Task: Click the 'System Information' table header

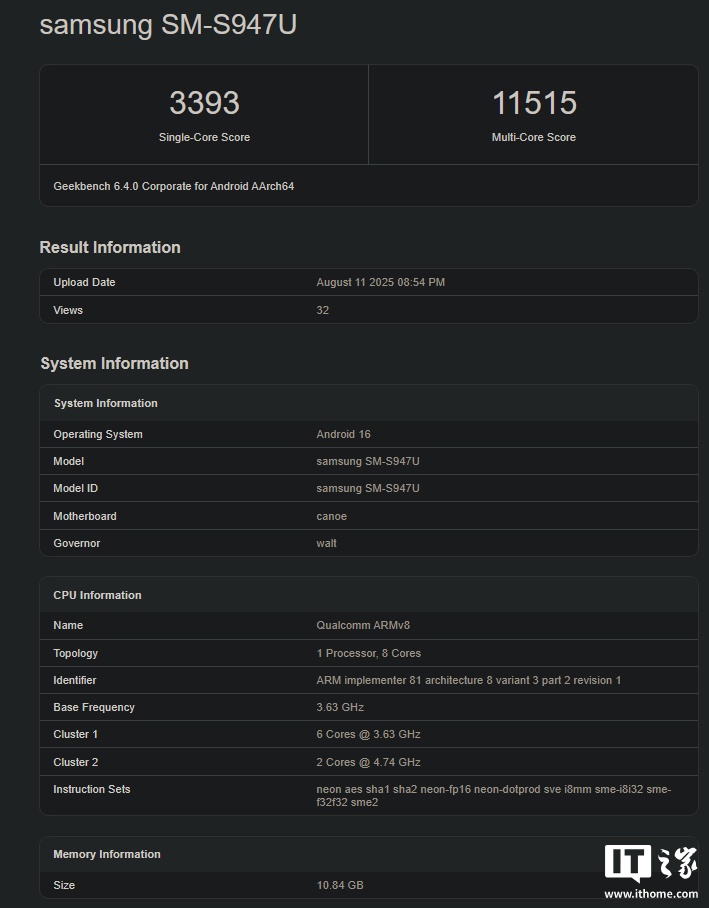Action: (105, 403)
